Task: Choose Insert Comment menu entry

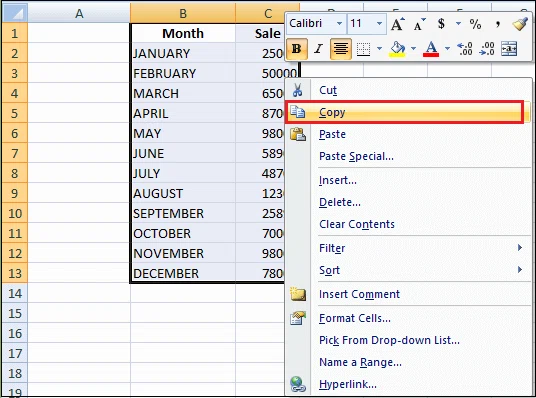Action: coord(408,294)
